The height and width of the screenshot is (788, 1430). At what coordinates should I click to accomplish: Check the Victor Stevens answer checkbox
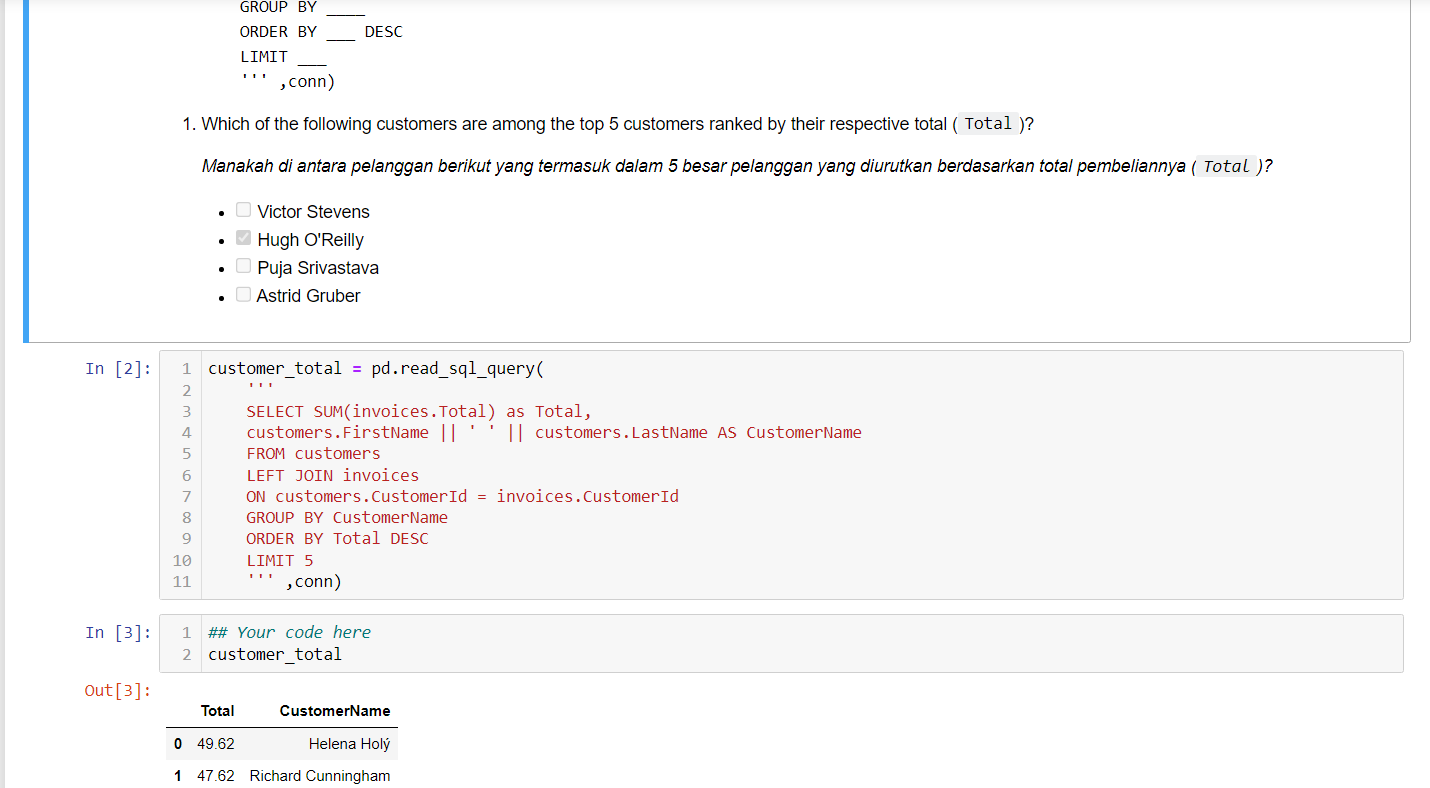pyautogui.click(x=243, y=209)
